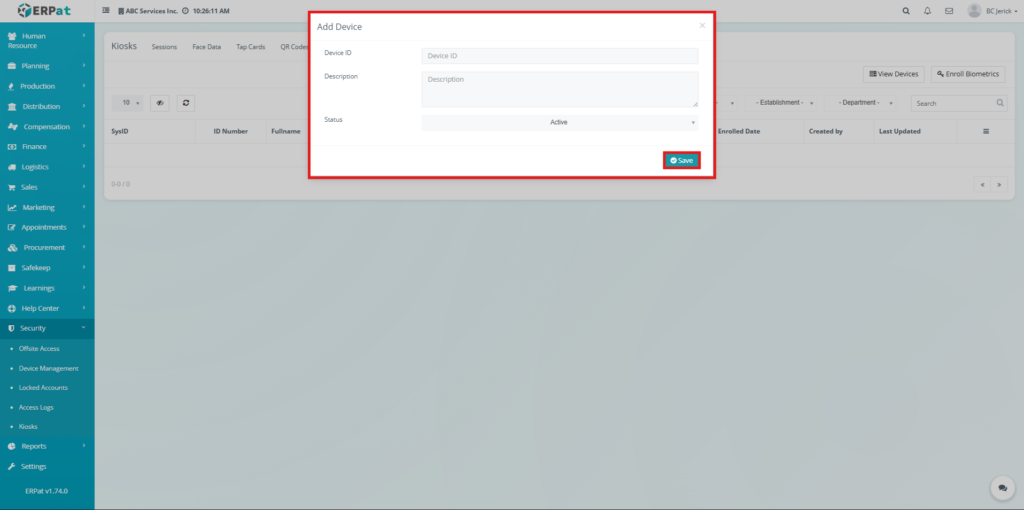The height and width of the screenshot is (510, 1024).
Task: Open the page size dropdown showing 10
Action: (x=127, y=103)
